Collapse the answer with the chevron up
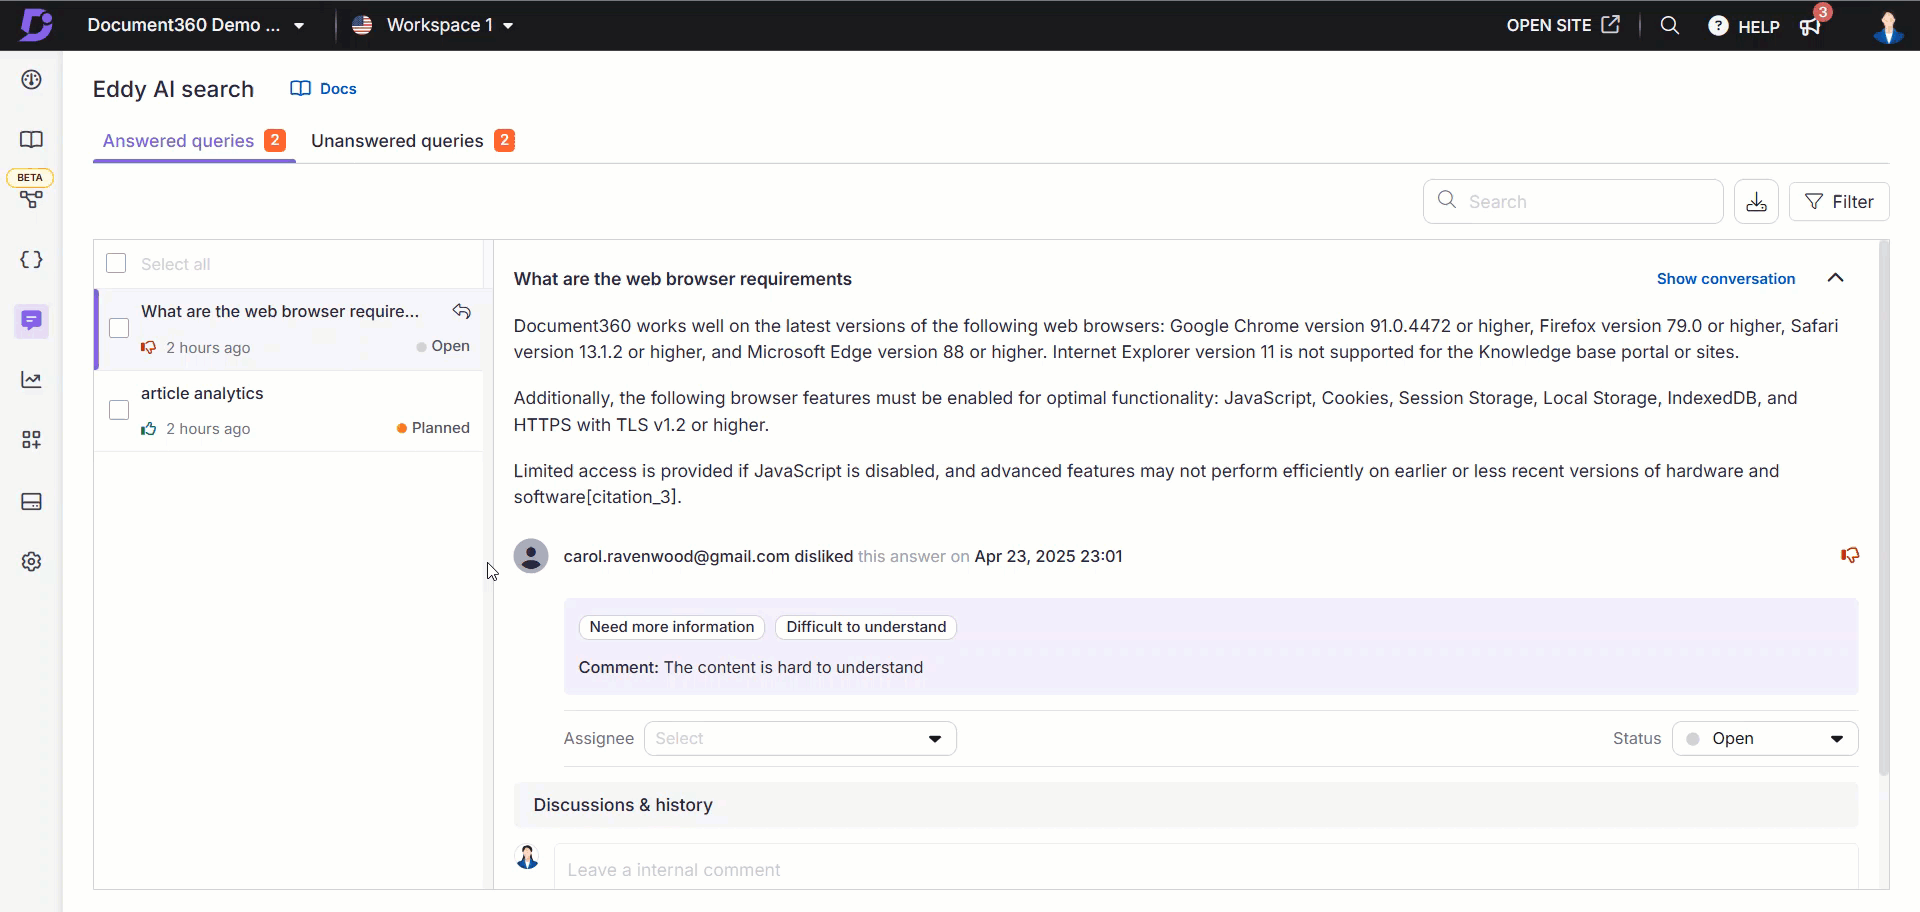The height and width of the screenshot is (912, 1920). point(1835,278)
